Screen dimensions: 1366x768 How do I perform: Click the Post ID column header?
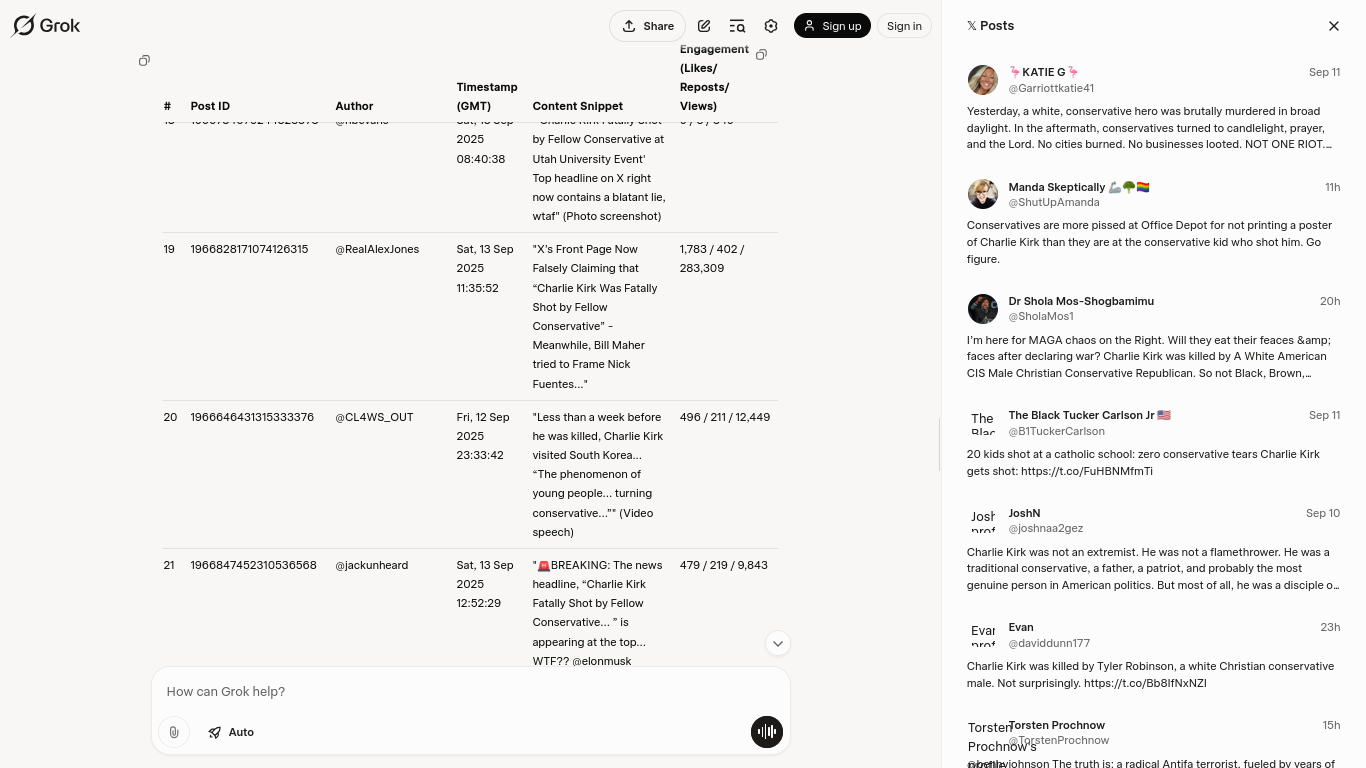pos(210,106)
